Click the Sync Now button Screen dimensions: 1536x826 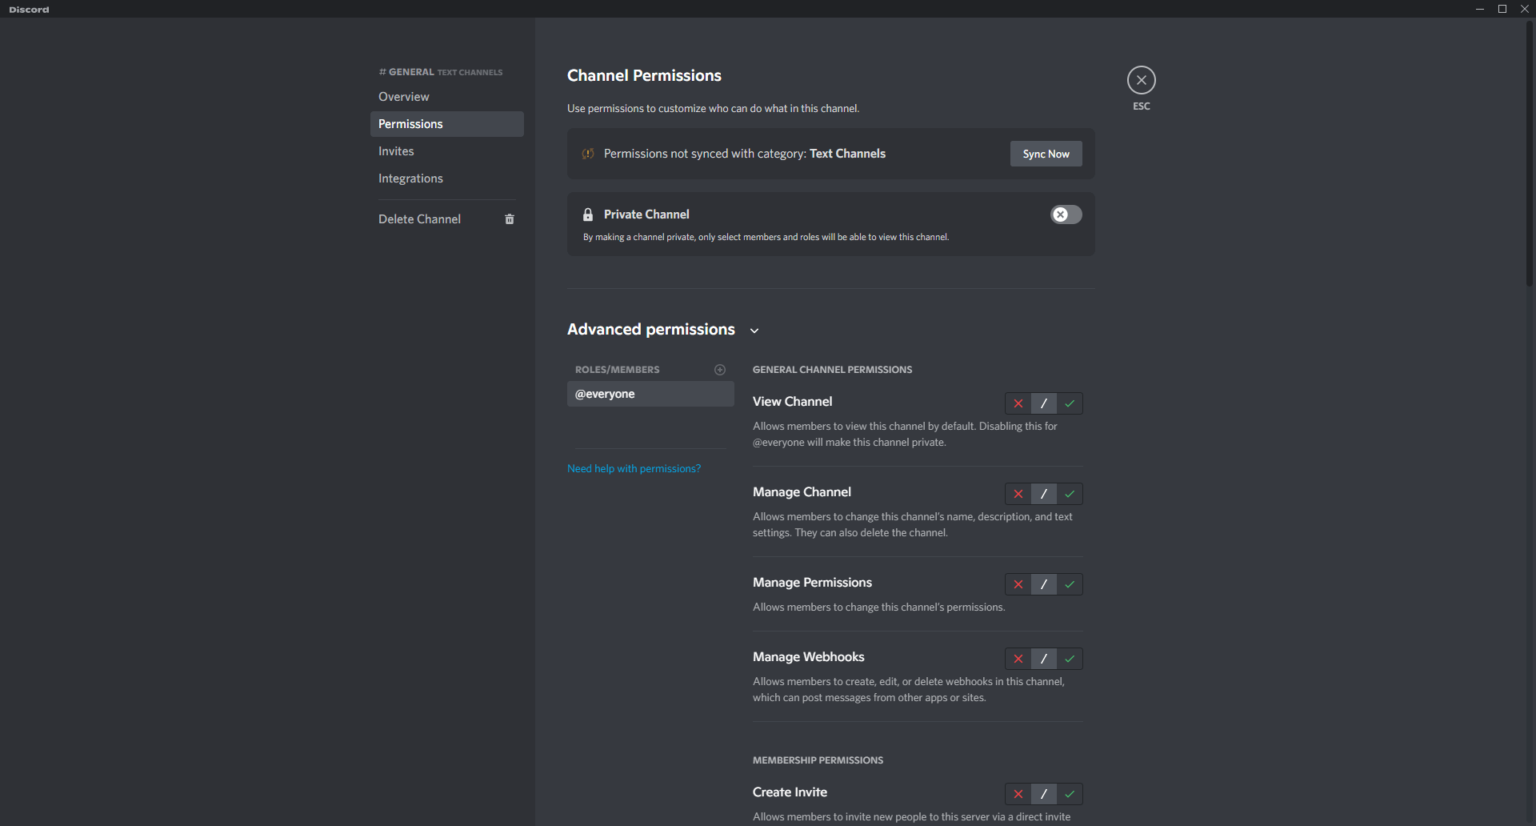click(1045, 154)
